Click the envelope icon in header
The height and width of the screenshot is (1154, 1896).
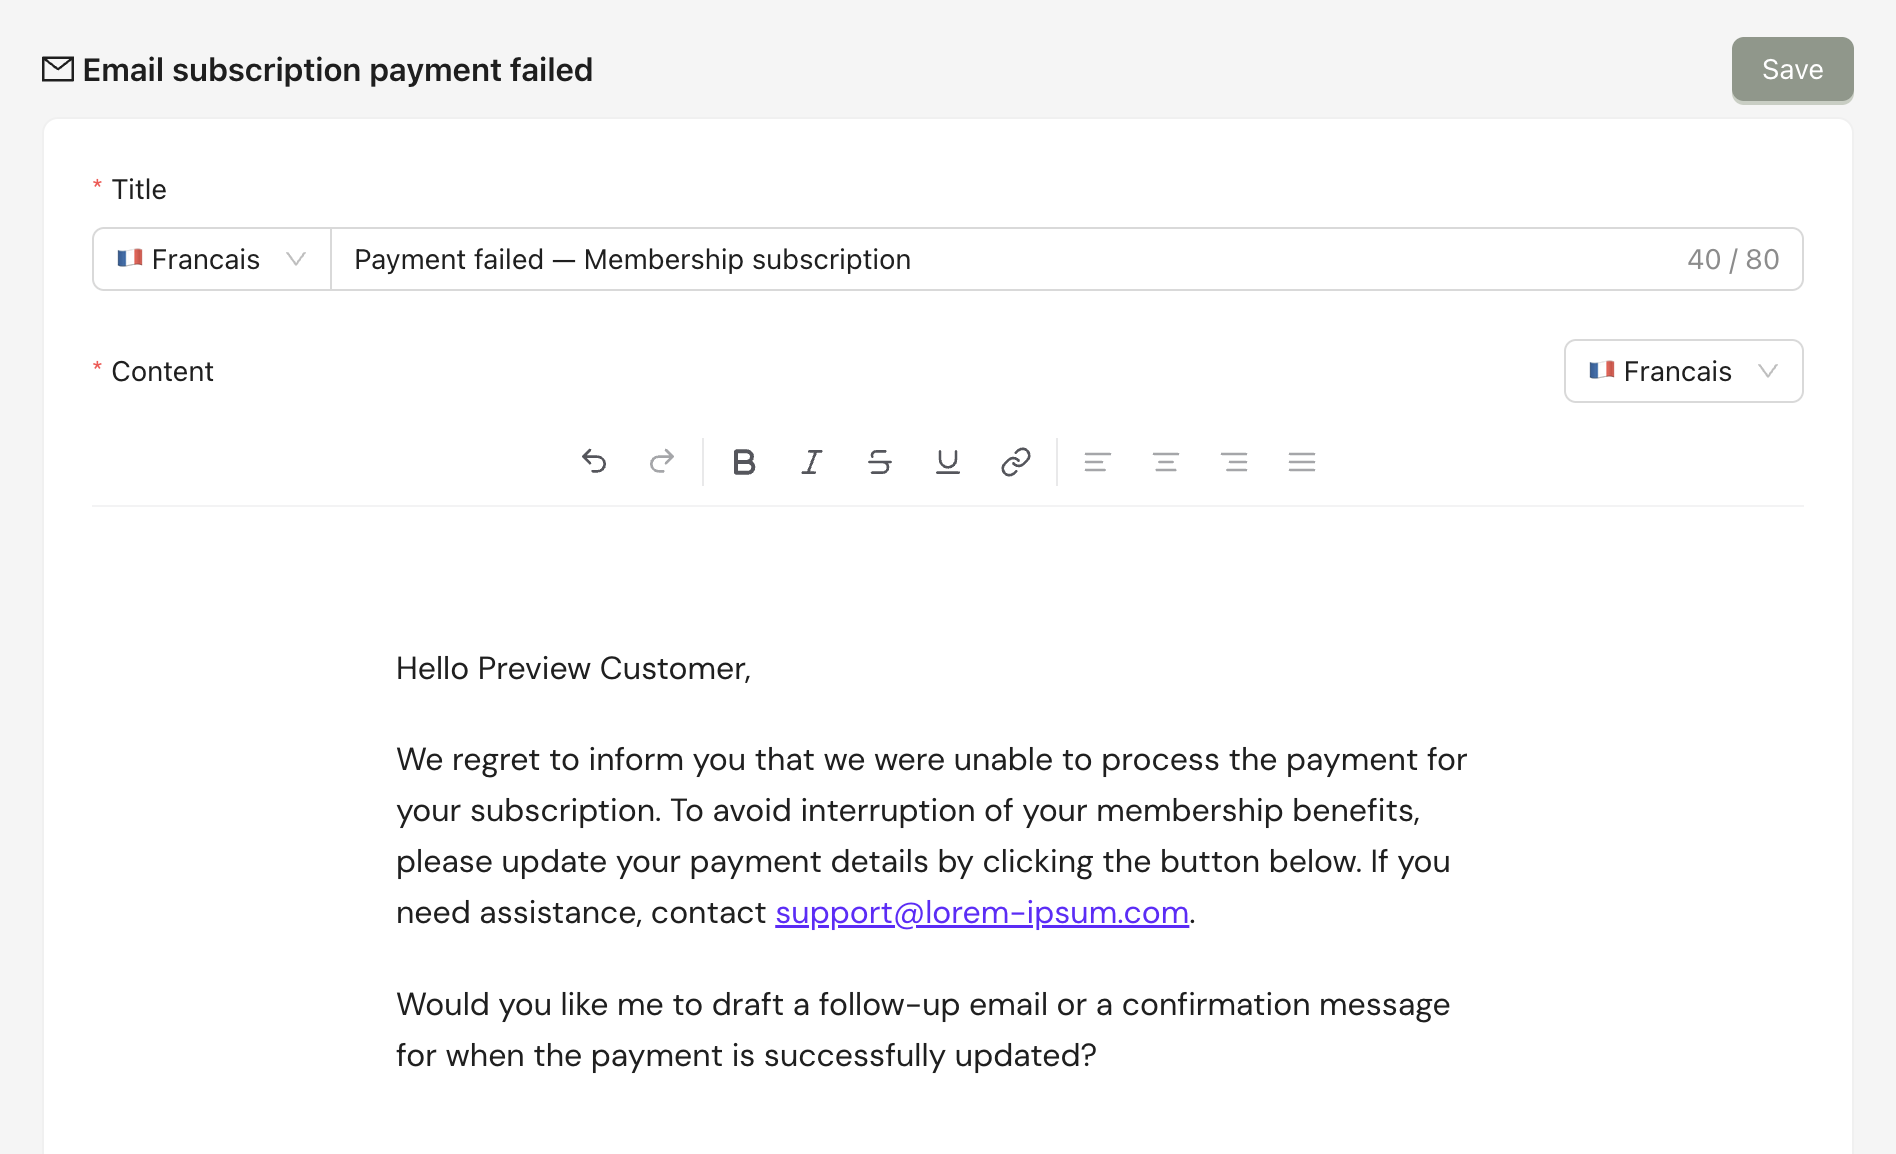[58, 69]
